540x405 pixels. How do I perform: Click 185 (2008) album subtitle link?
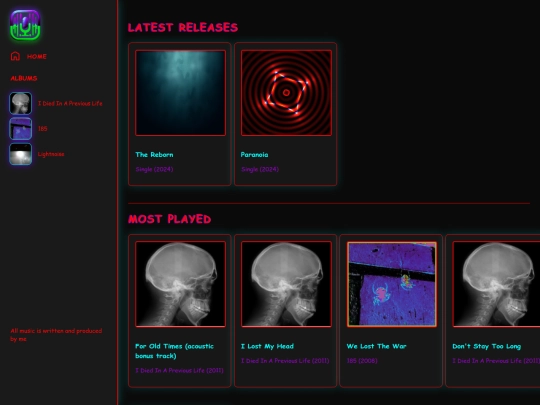[362, 361]
